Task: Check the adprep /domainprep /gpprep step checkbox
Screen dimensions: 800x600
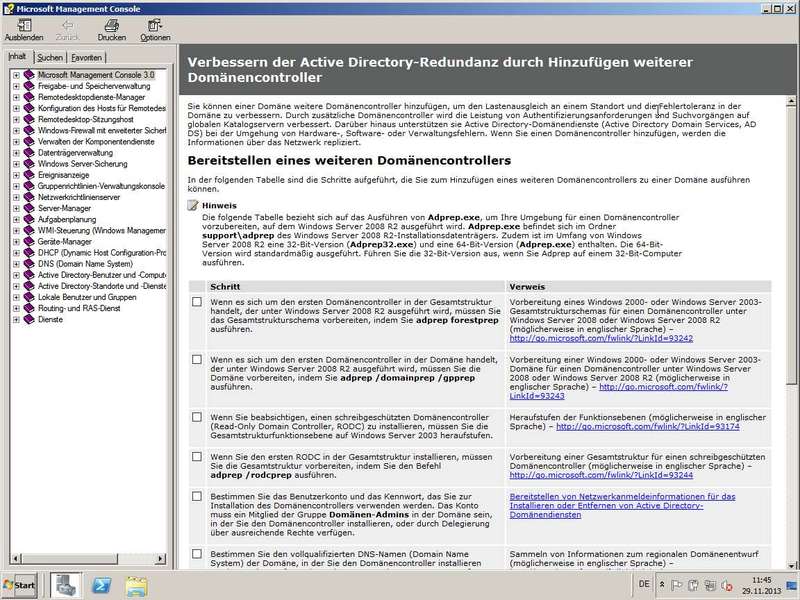Action: point(197,360)
